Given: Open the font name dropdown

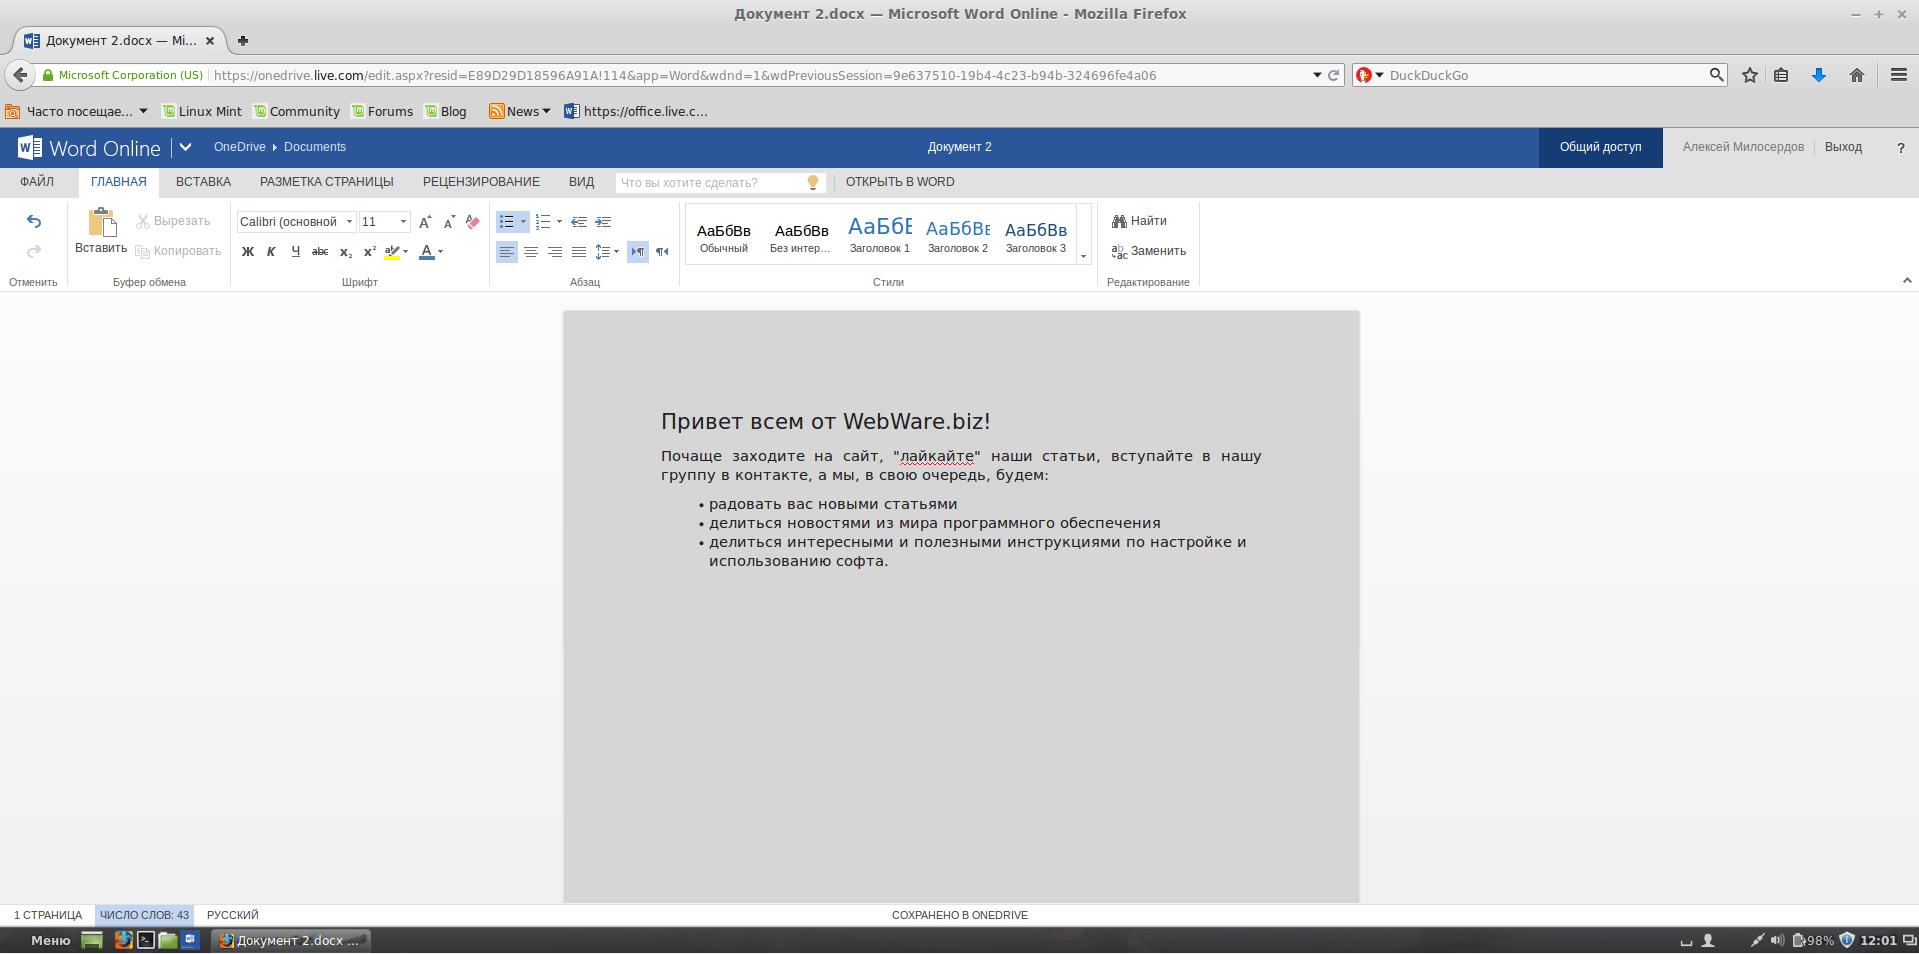Looking at the screenshot, I should [x=349, y=222].
